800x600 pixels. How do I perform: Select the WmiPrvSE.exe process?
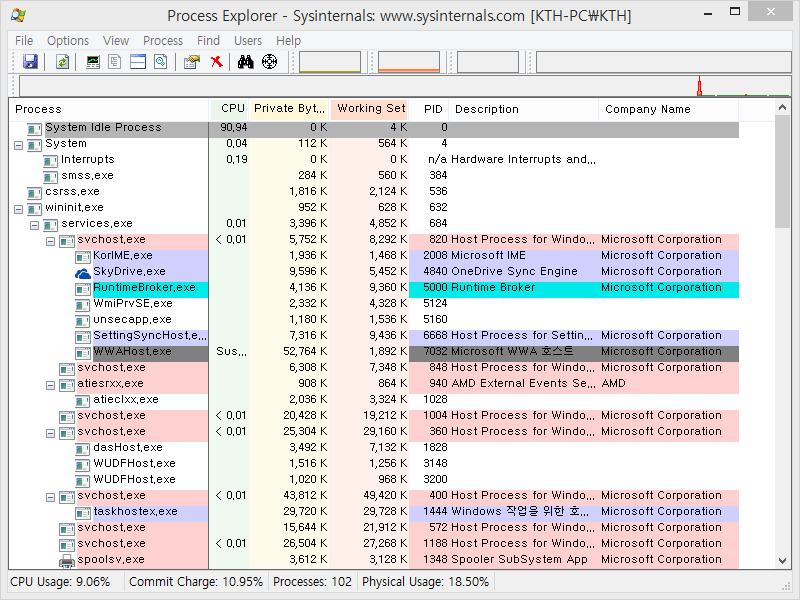pyautogui.click(x=133, y=304)
